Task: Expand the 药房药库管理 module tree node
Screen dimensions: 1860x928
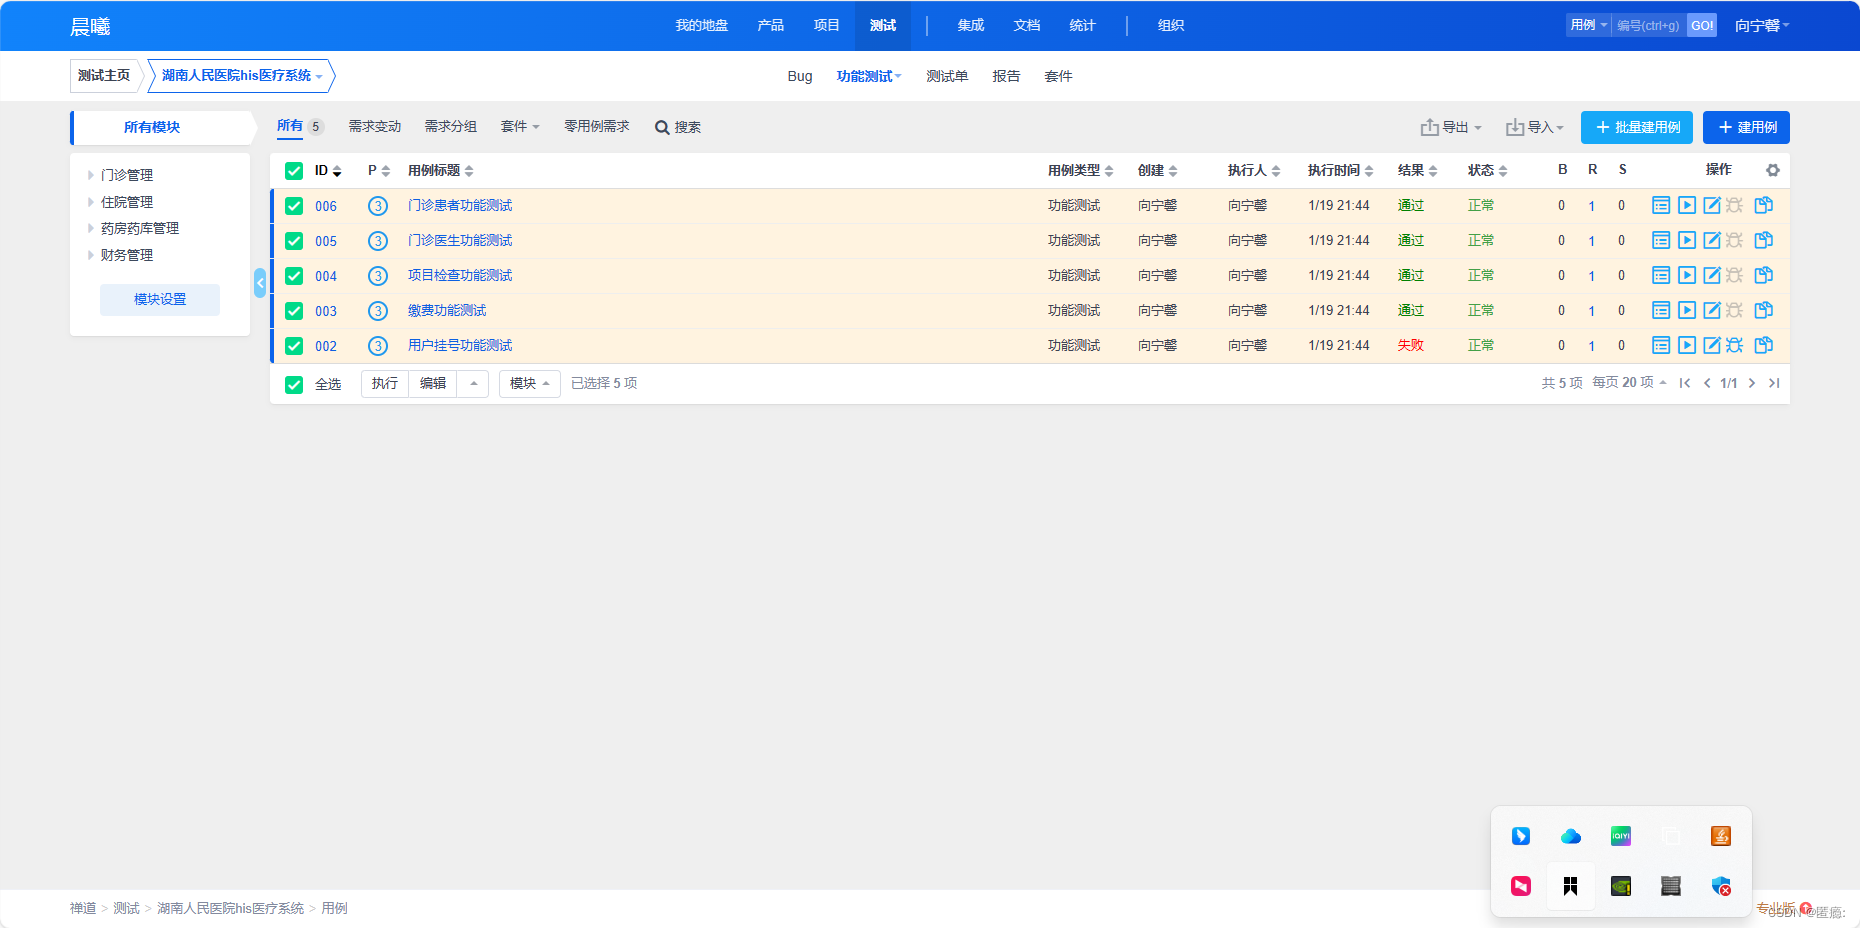Action: [x=91, y=228]
